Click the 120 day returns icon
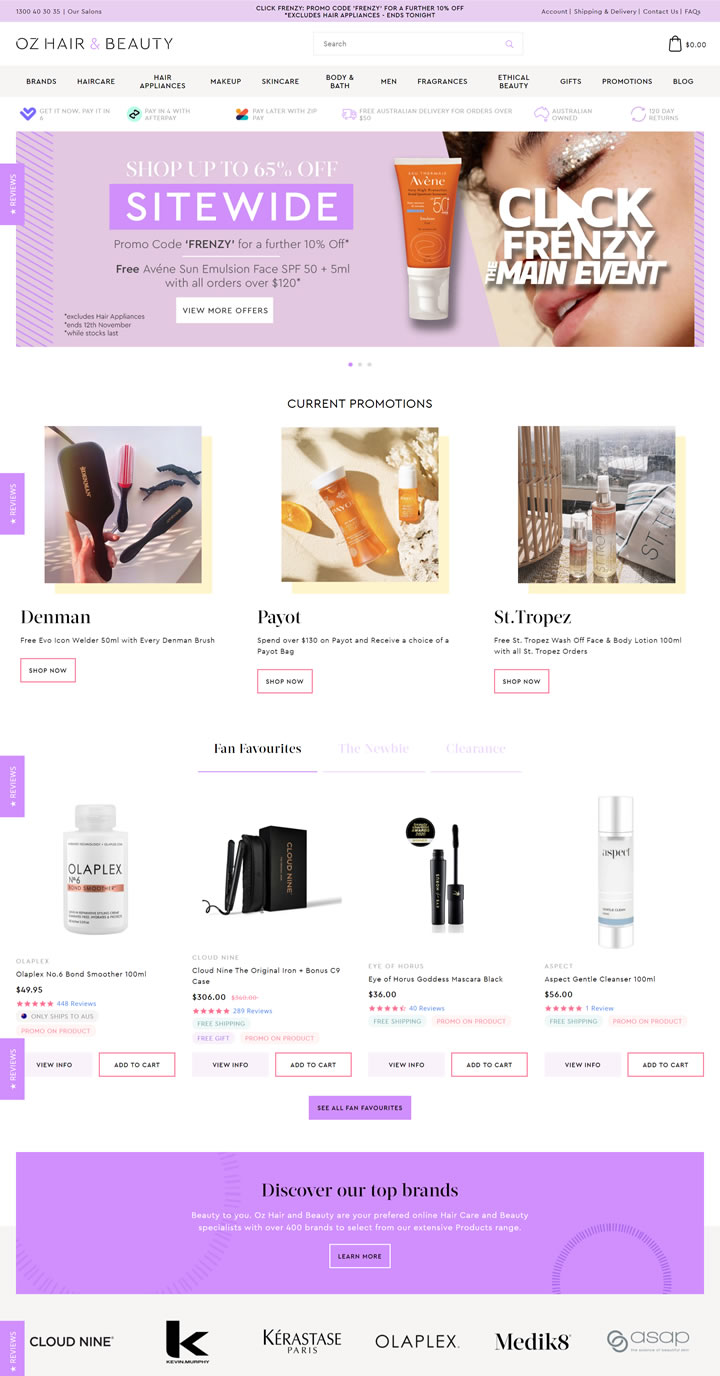 pos(638,114)
